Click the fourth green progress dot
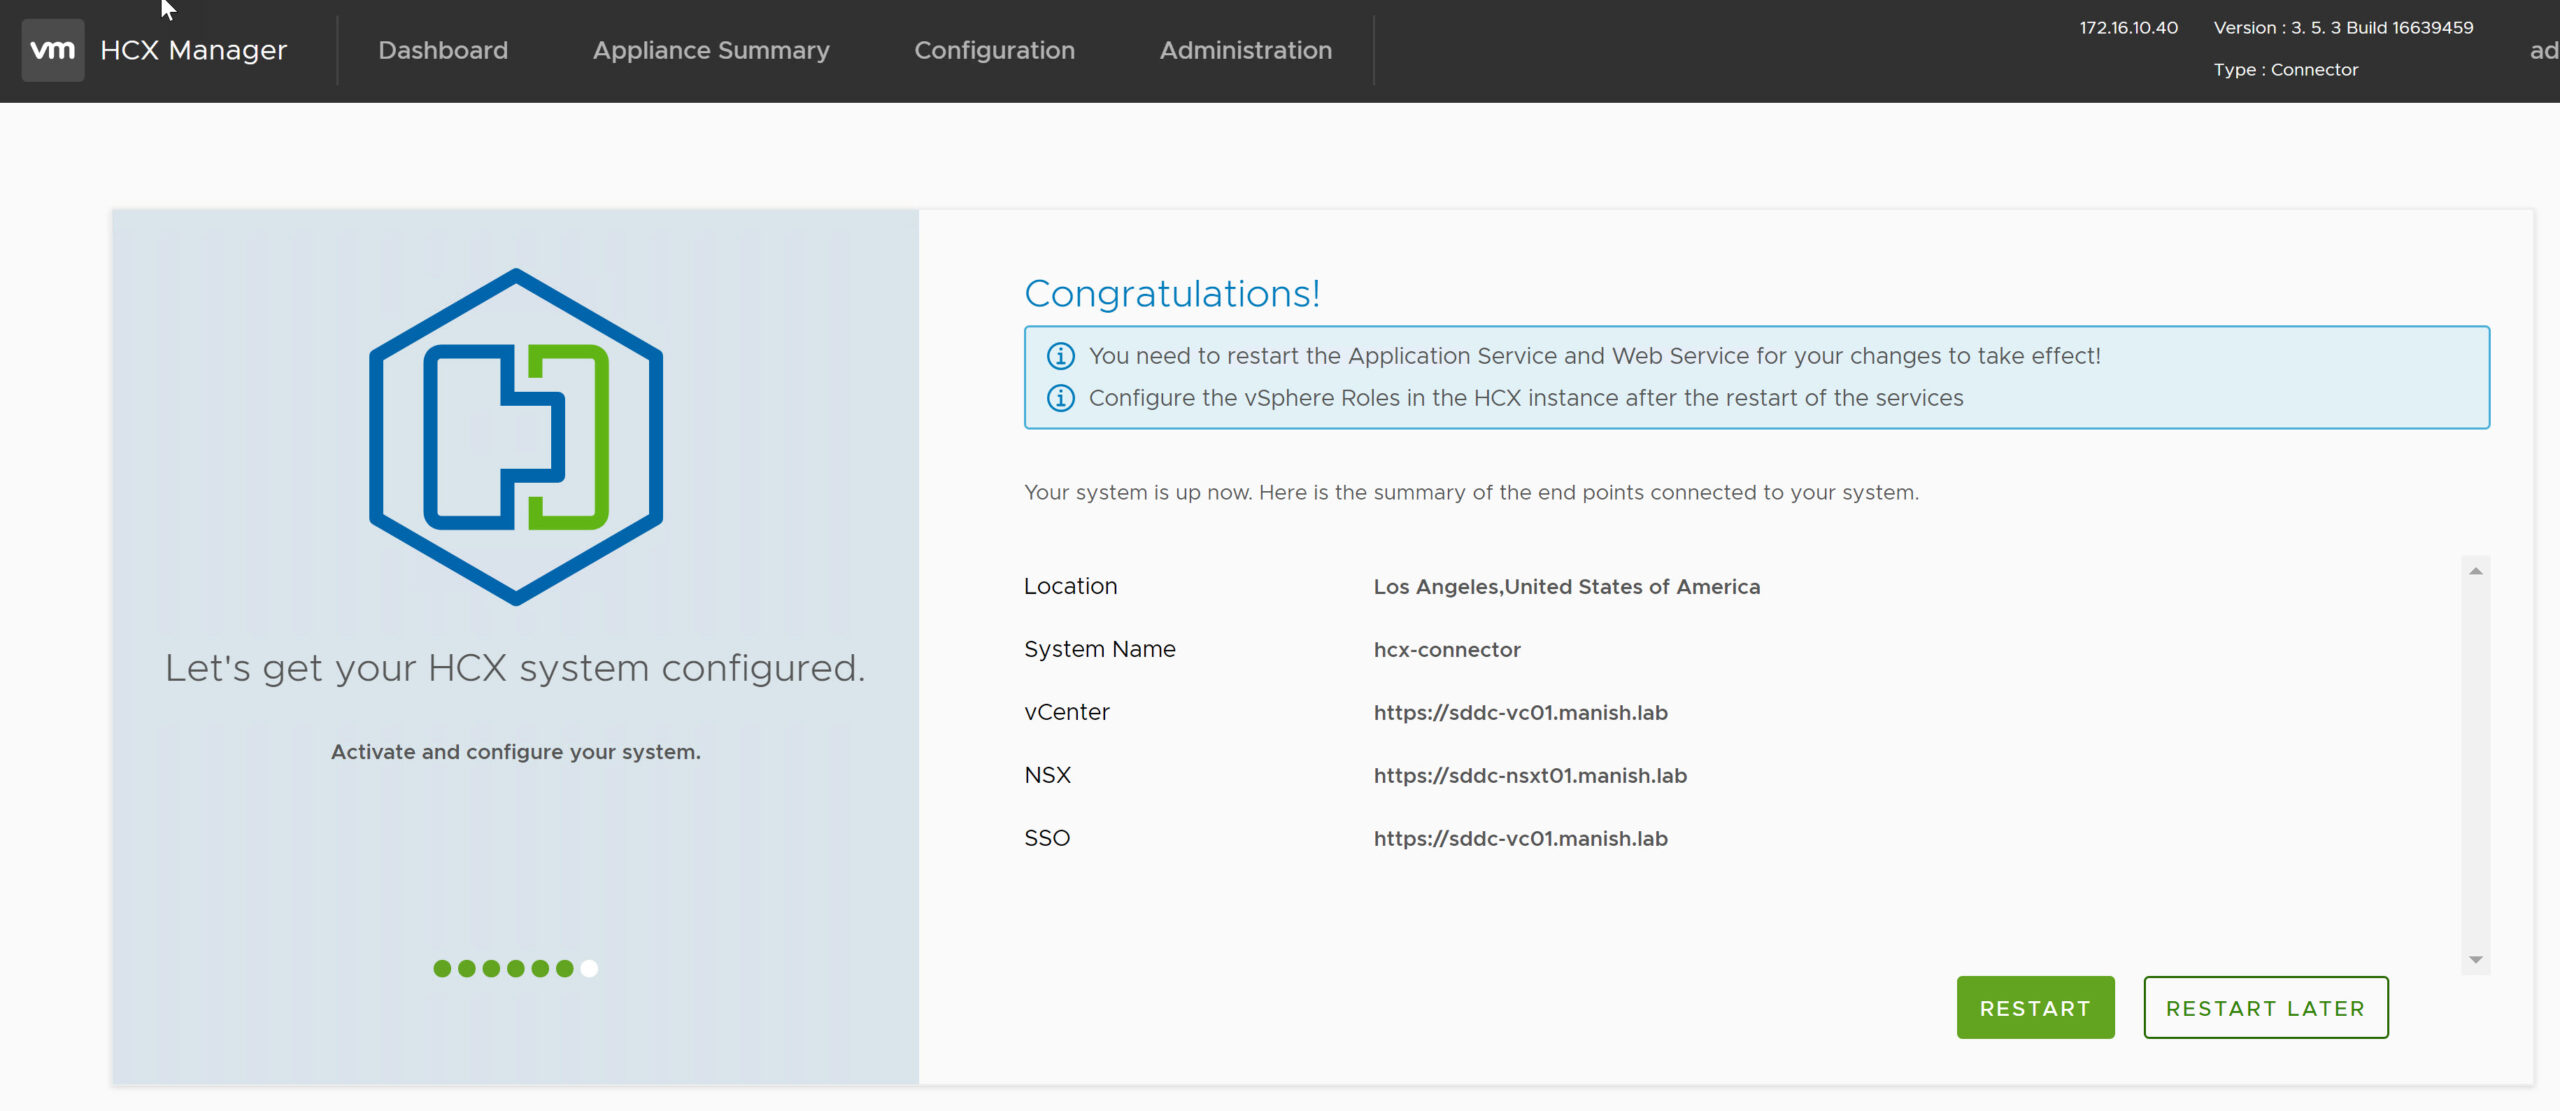 pos(516,968)
